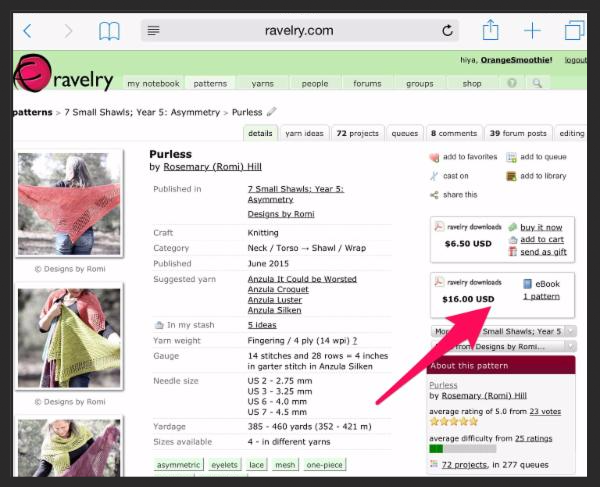Go back with the browser back arrow
Viewport: 600px width, 487px height.
pyautogui.click(x=27, y=31)
